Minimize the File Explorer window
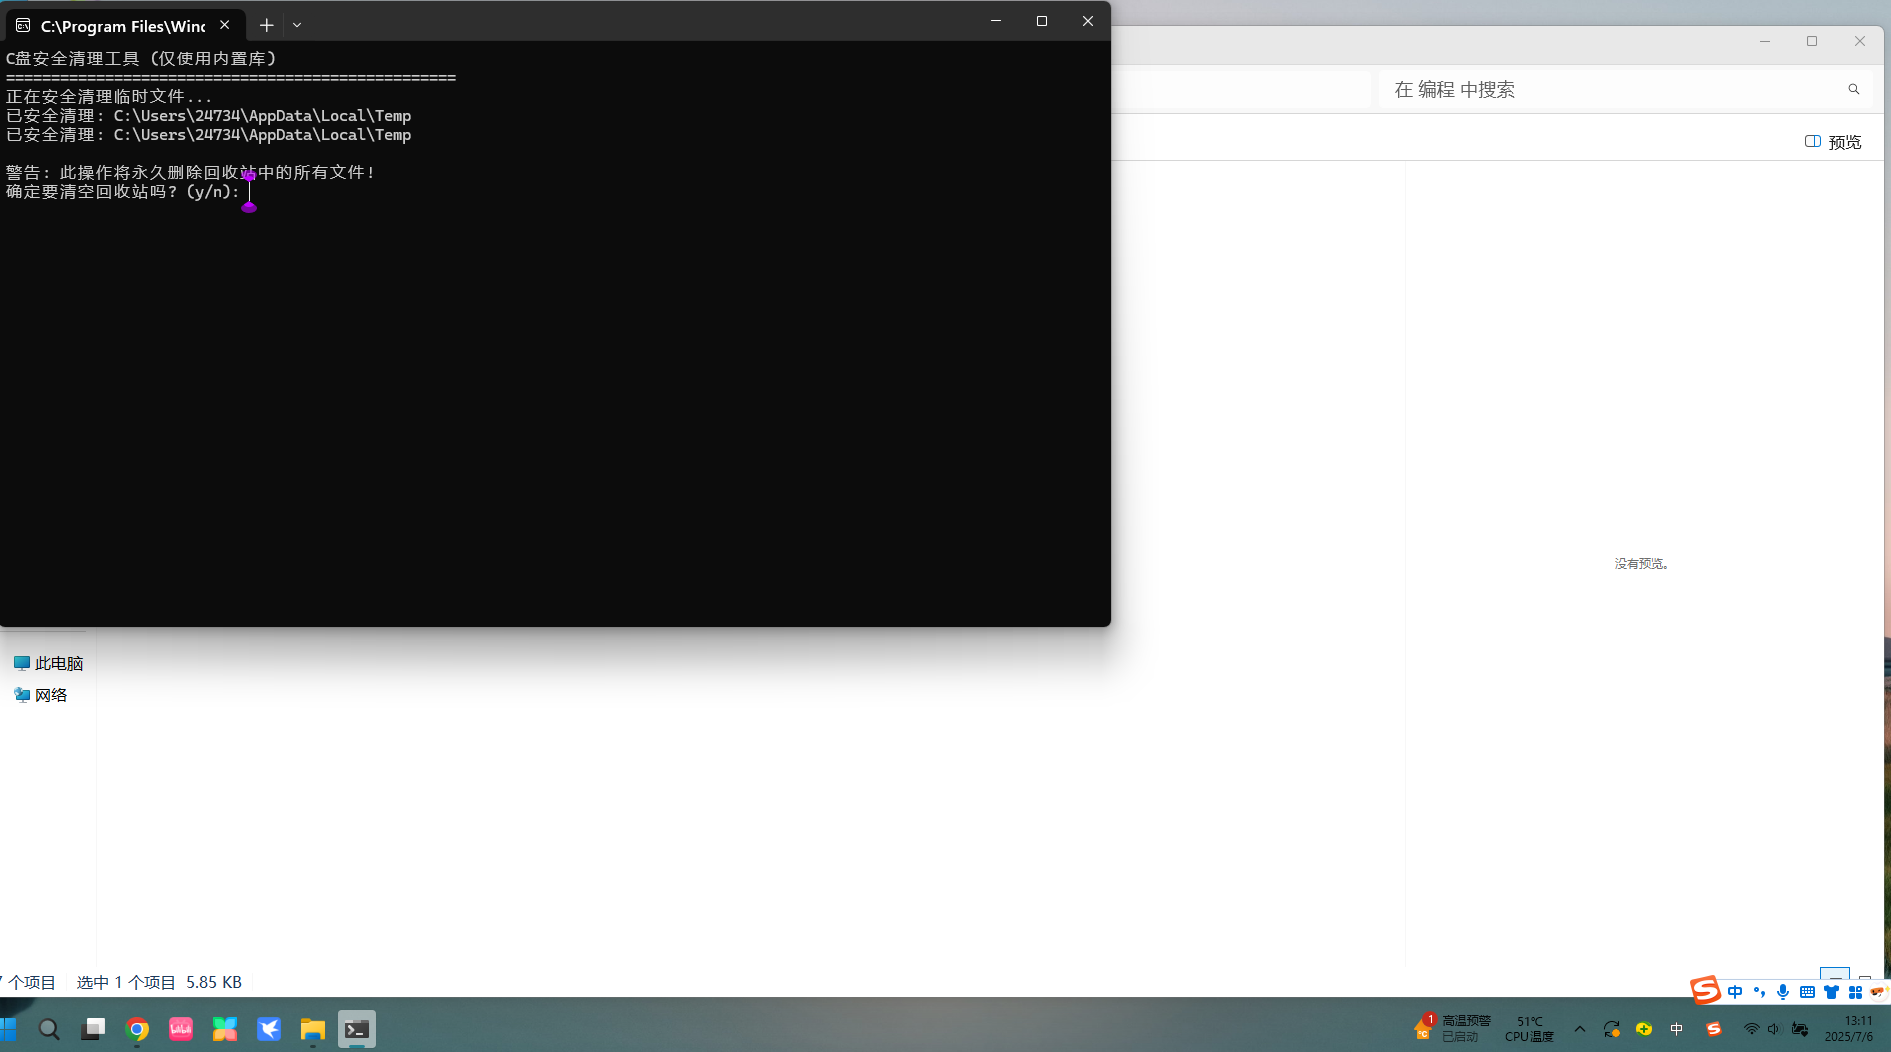Screen dimensions: 1891x1052 (1765, 41)
